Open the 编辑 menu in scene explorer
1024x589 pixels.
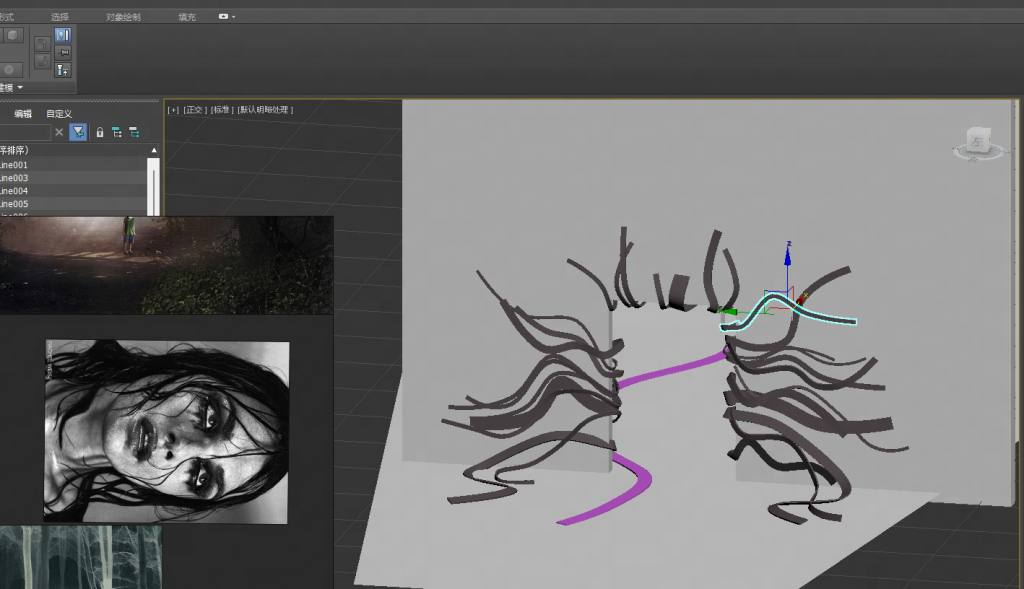point(22,114)
